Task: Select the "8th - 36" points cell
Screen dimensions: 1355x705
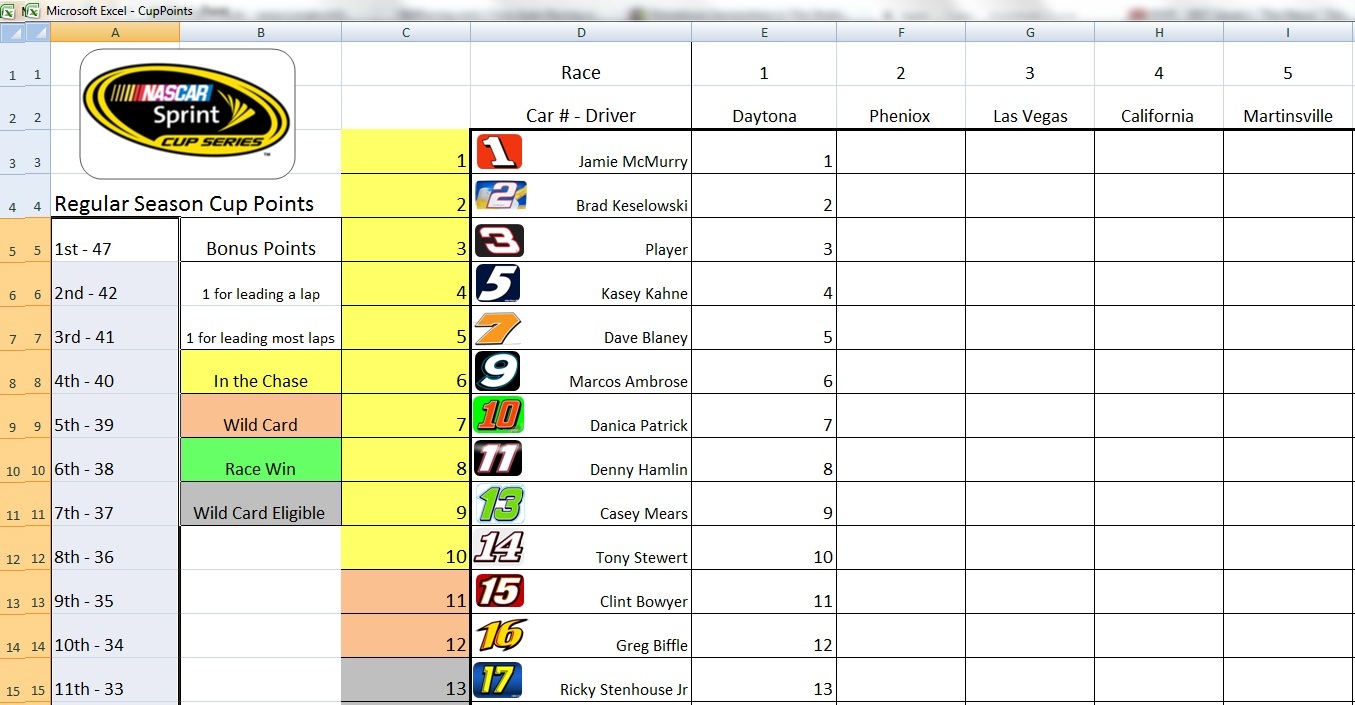Action: point(116,548)
